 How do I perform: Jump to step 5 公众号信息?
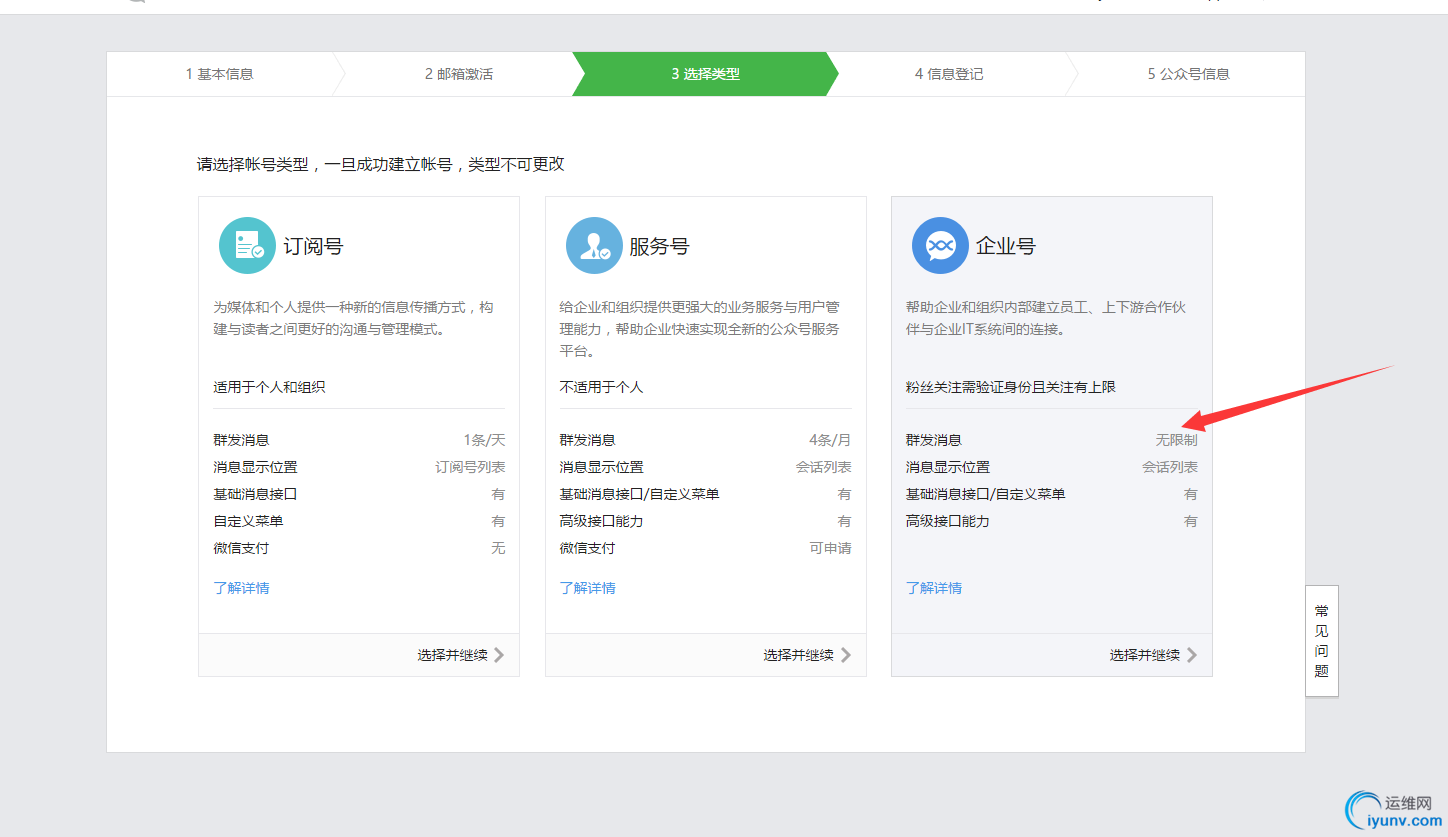tap(1188, 74)
